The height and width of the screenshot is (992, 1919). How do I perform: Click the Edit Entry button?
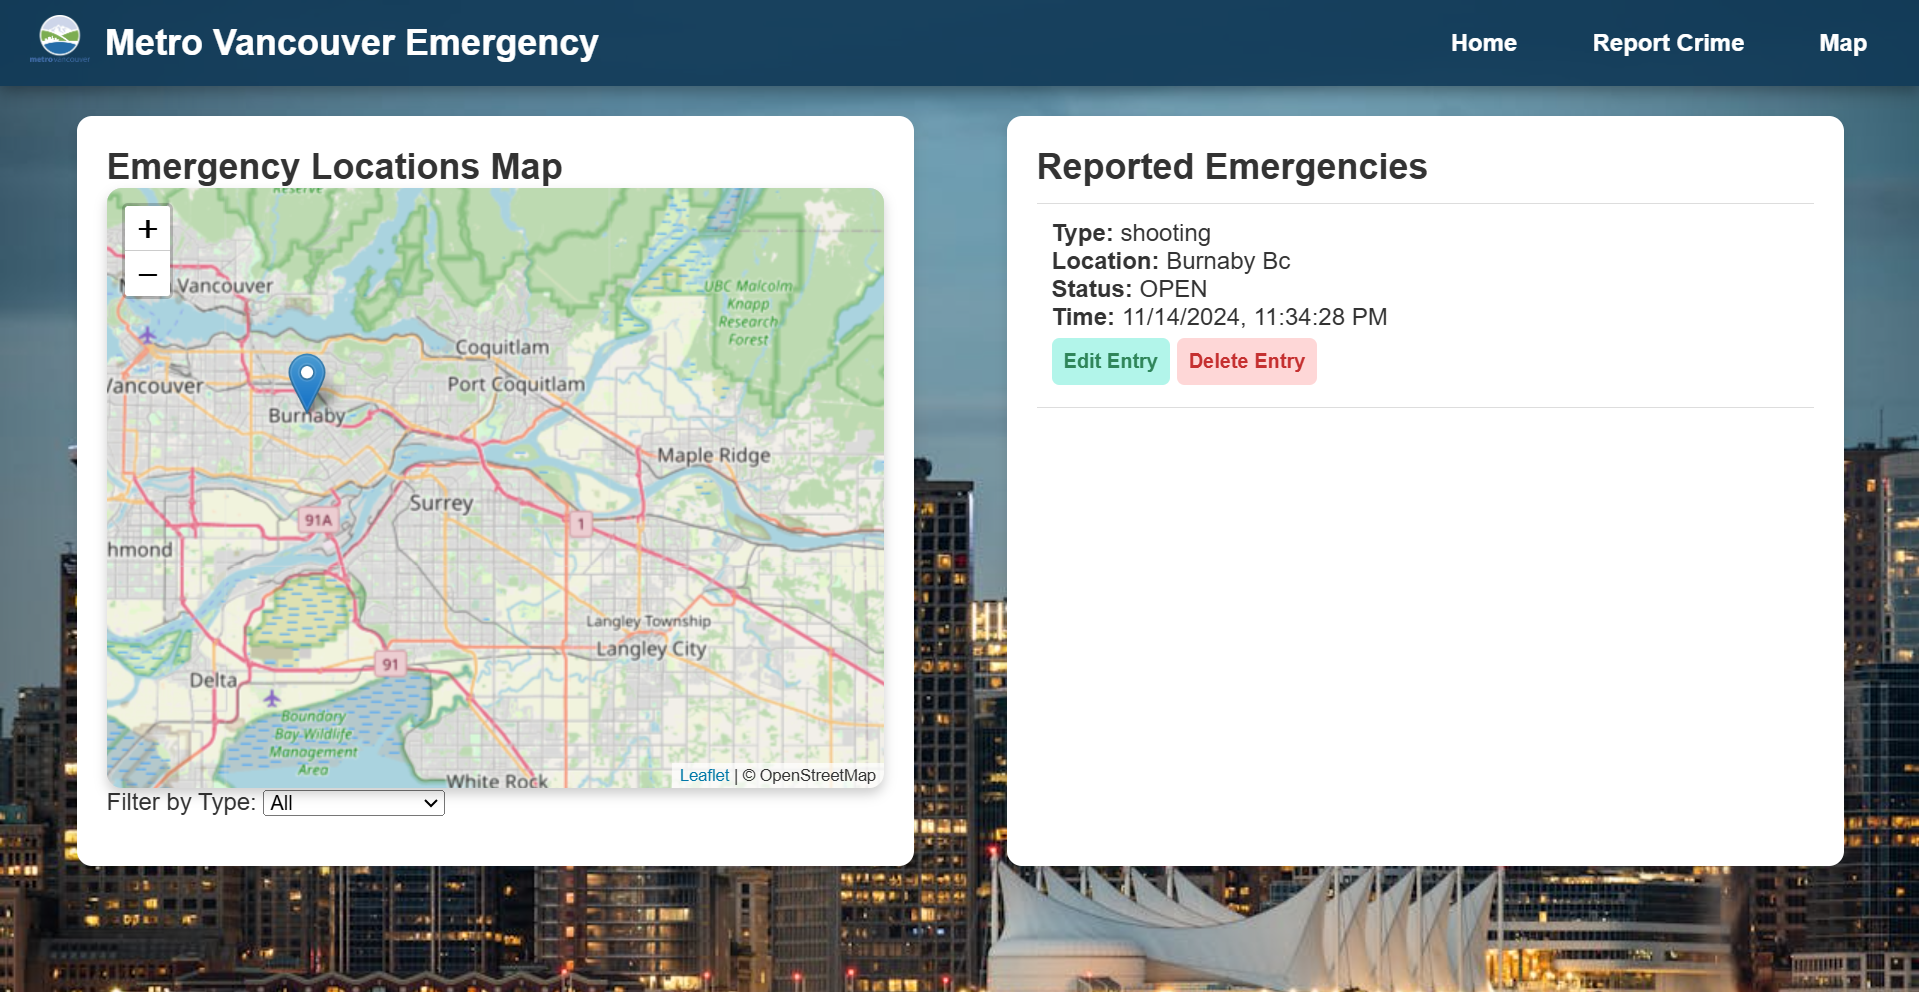point(1110,361)
